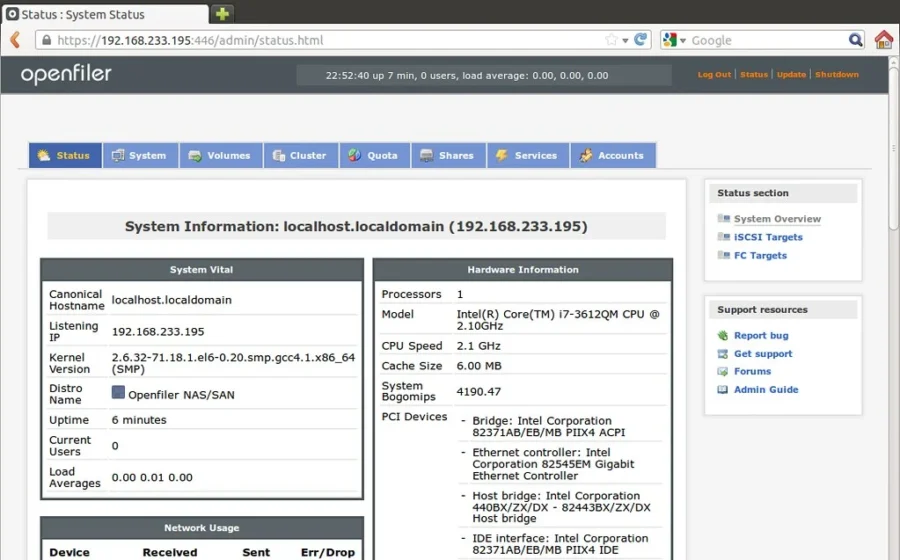
Task: Switch to the Volumes tab
Action: [221, 155]
